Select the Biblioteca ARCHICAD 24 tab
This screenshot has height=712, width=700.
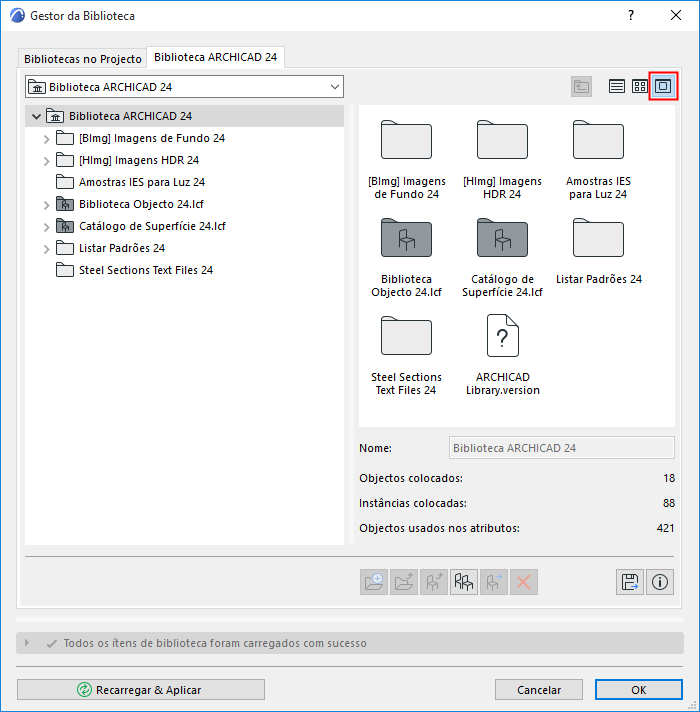(x=216, y=57)
